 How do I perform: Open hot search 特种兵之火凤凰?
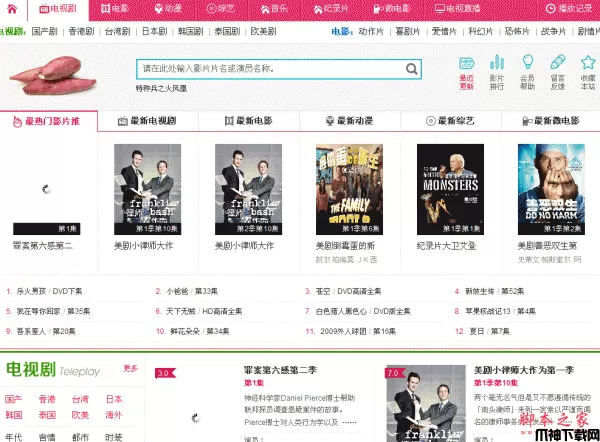tap(161, 88)
